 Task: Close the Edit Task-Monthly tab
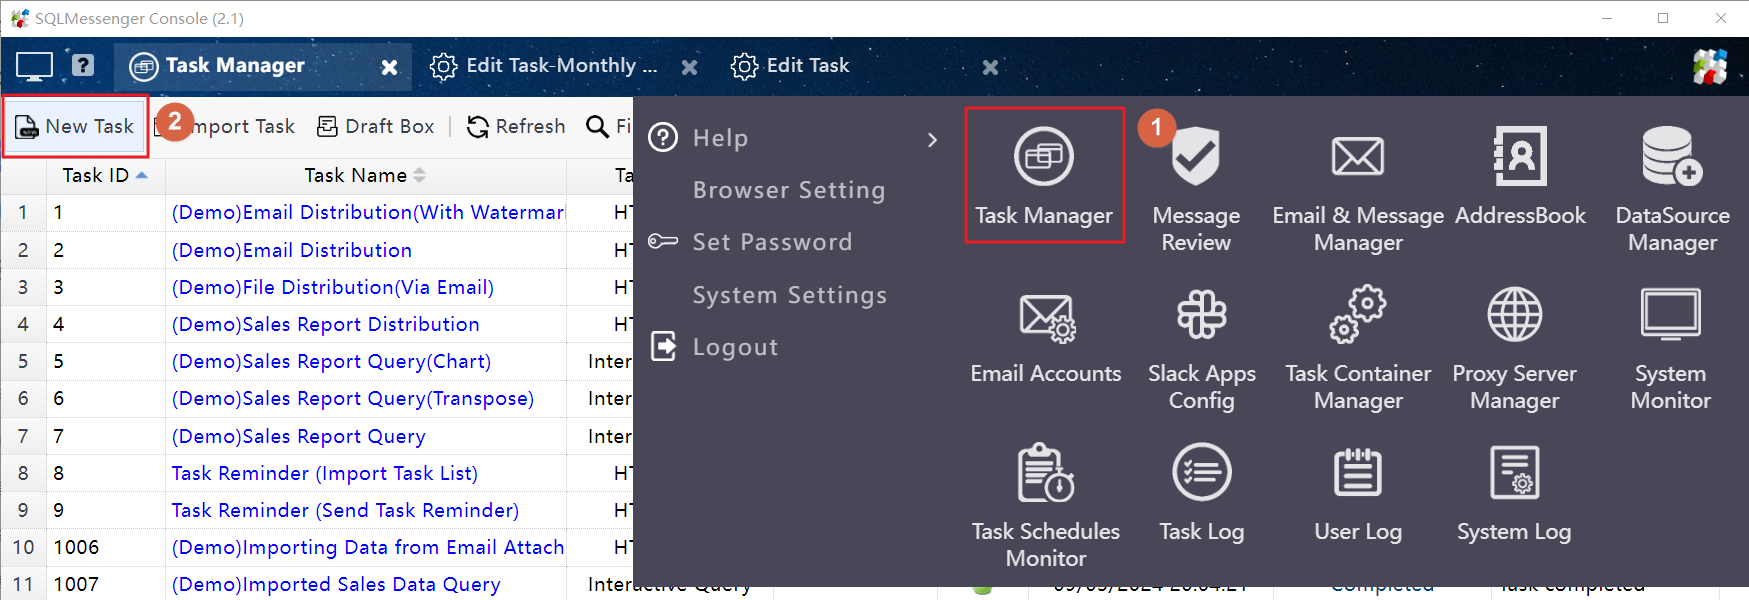pyautogui.click(x=690, y=67)
